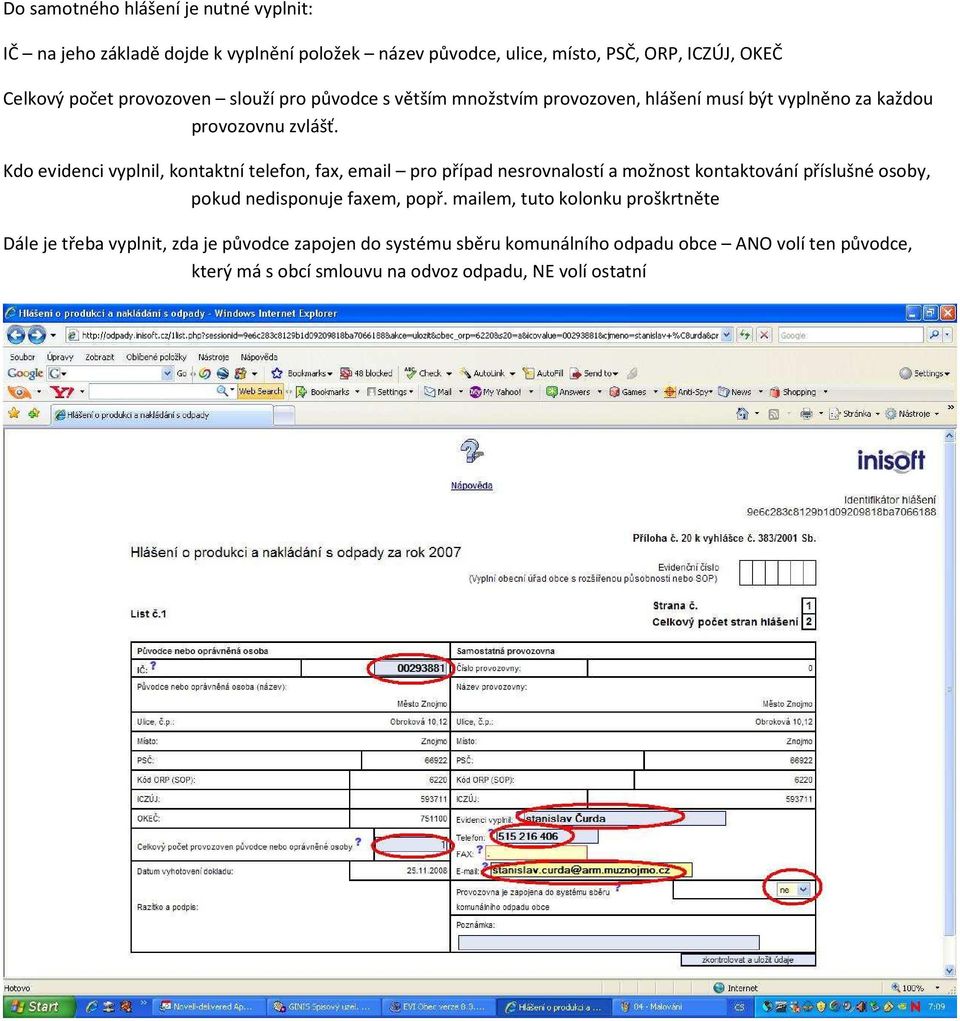Switch to Novell-delivered Ap... taskbar window
Screen dimensions: 960x1021
click(210, 1007)
